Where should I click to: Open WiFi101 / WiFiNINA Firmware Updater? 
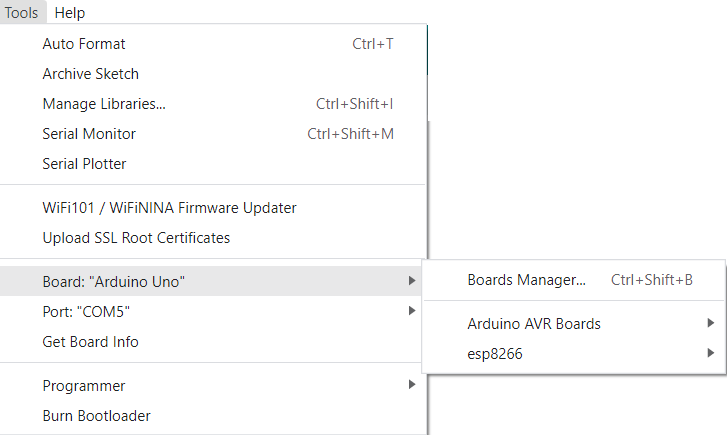(169, 208)
